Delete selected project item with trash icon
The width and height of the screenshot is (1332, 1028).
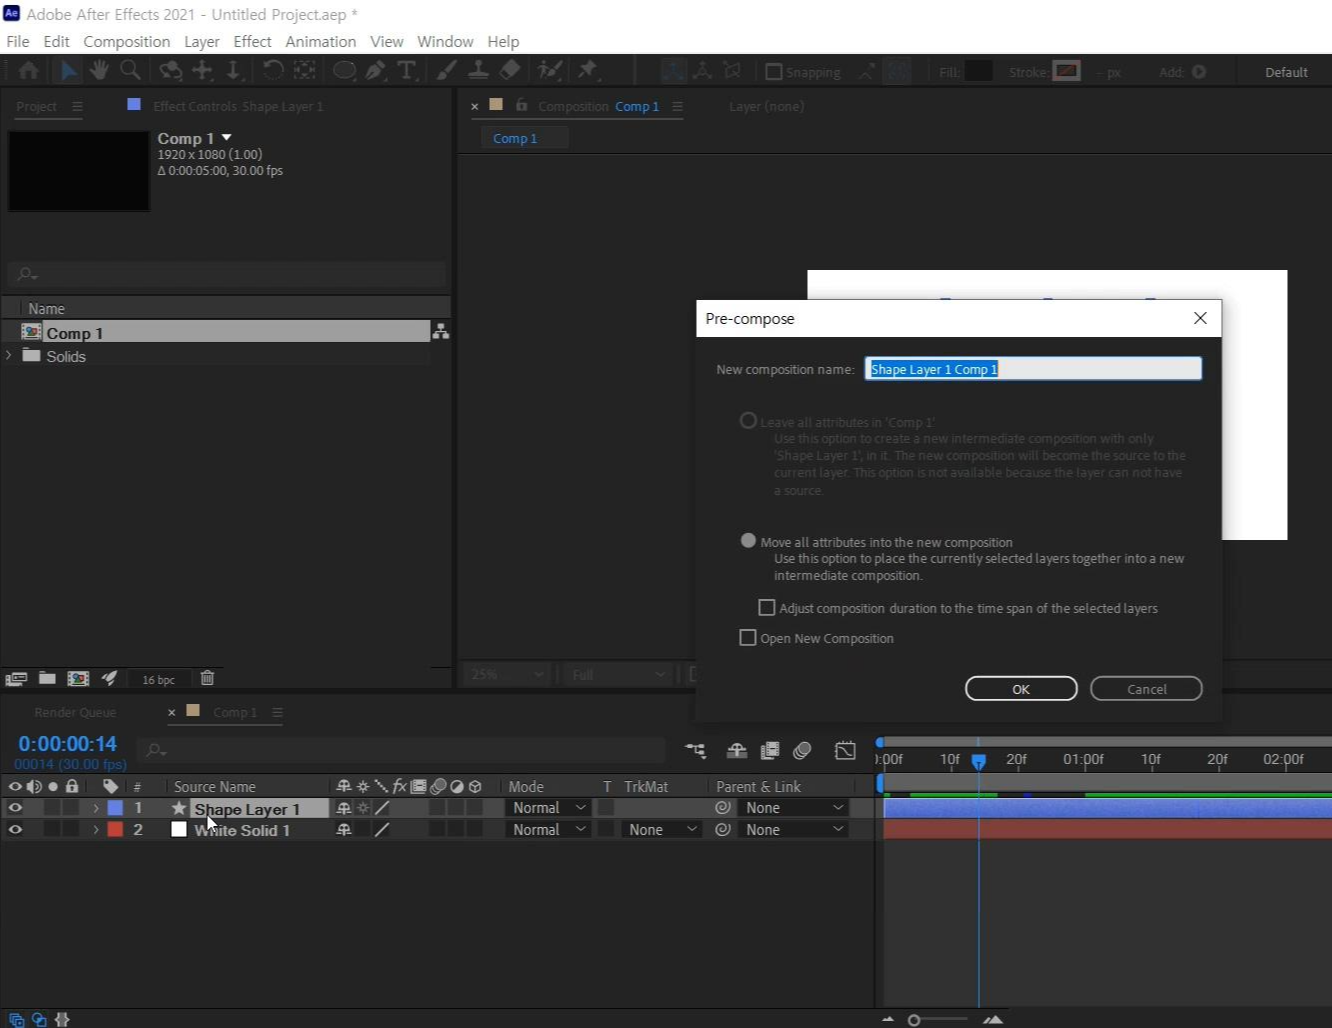[207, 678]
